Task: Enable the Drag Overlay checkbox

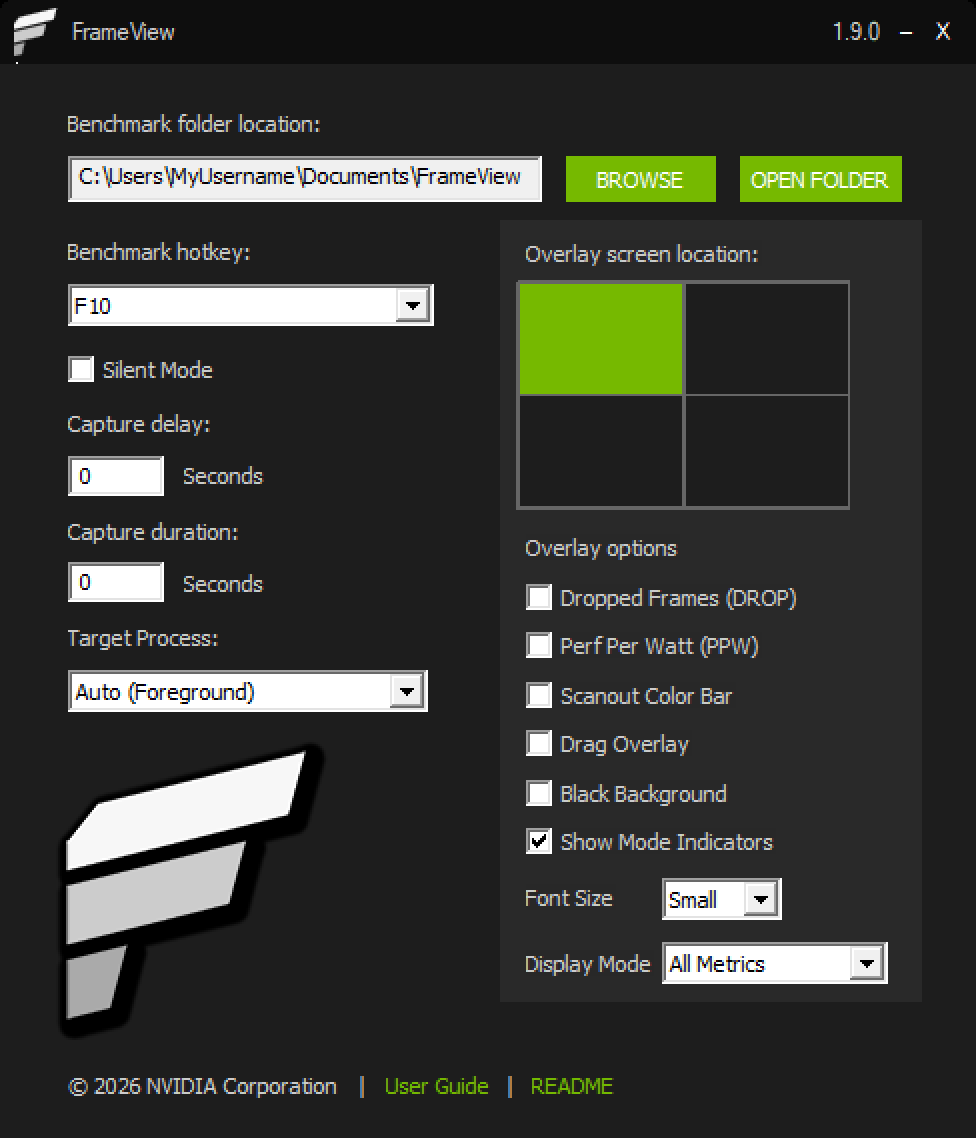Action: click(539, 744)
